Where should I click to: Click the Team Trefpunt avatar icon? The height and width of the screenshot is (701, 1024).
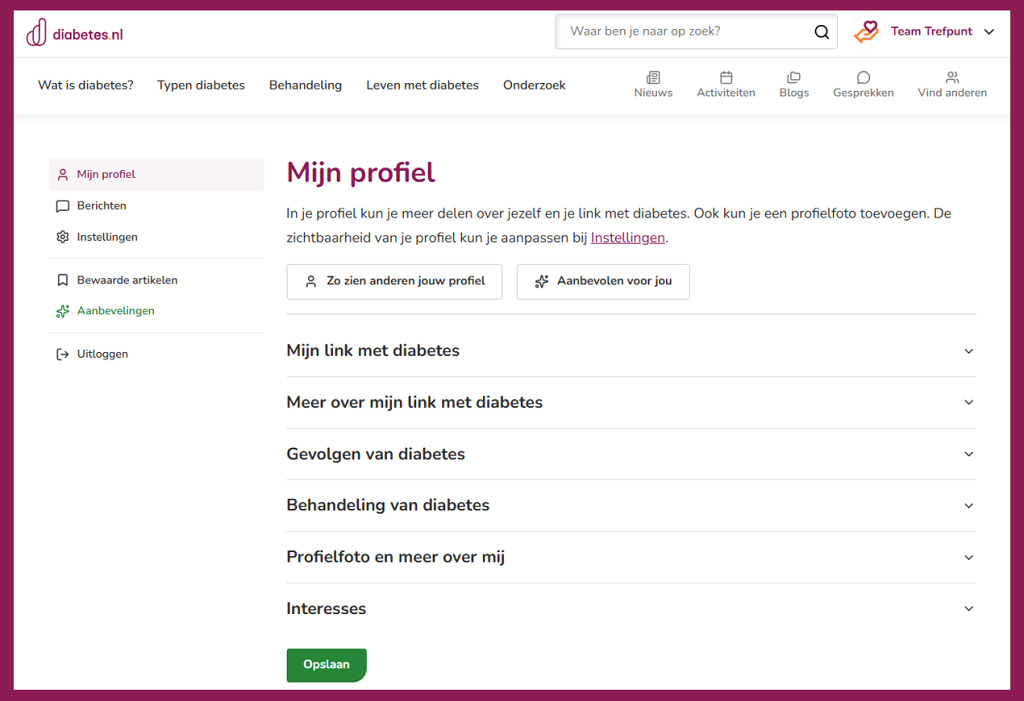click(x=866, y=32)
